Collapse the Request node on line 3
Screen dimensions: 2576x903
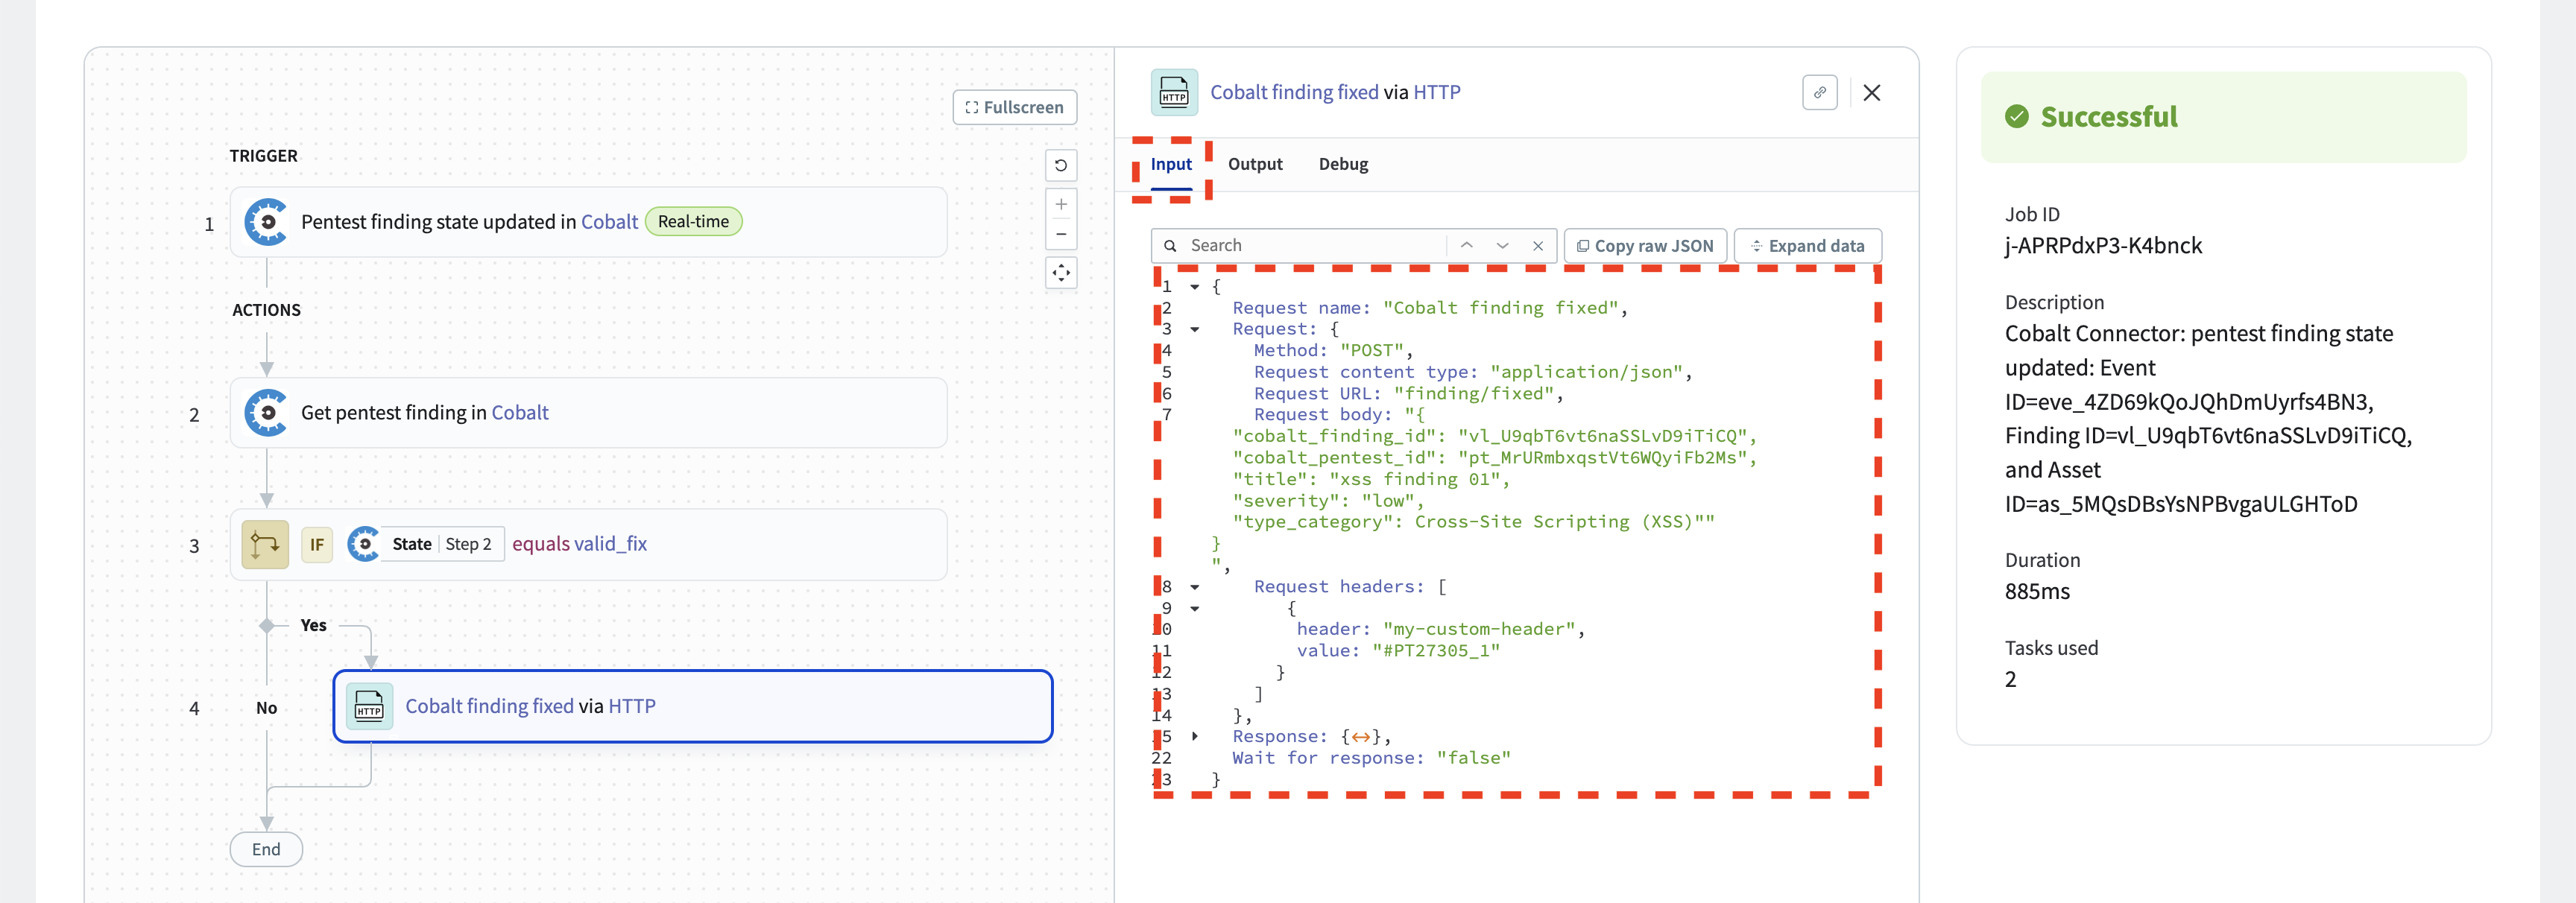(1194, 329)
